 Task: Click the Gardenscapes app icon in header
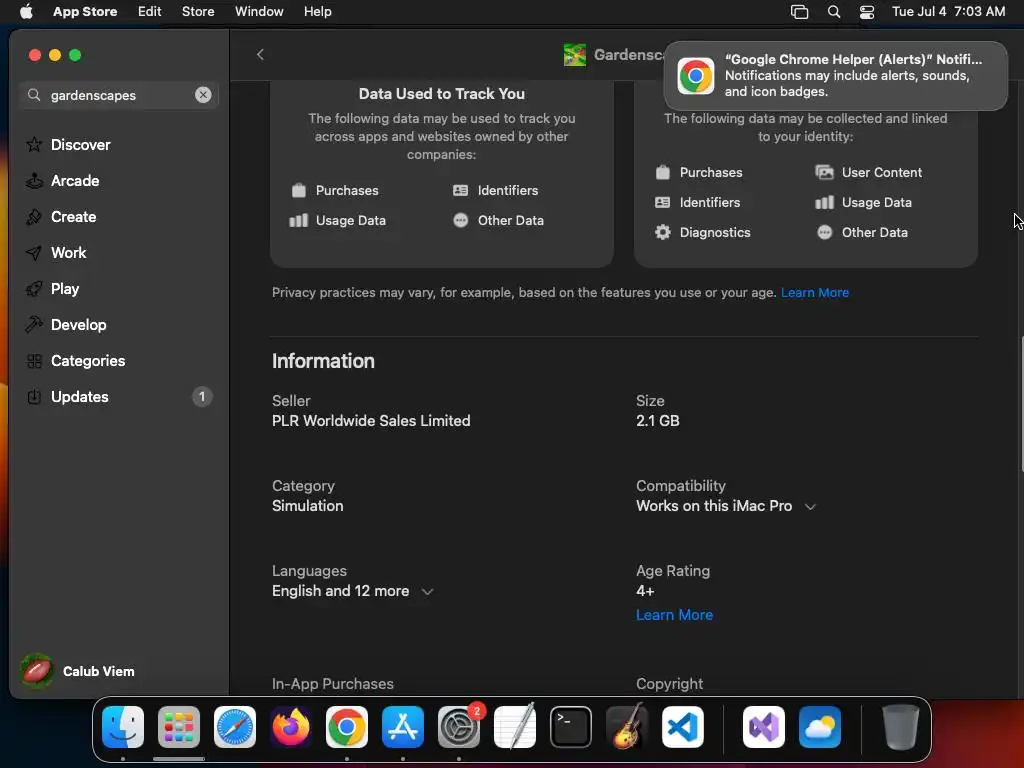pos(575,55)
